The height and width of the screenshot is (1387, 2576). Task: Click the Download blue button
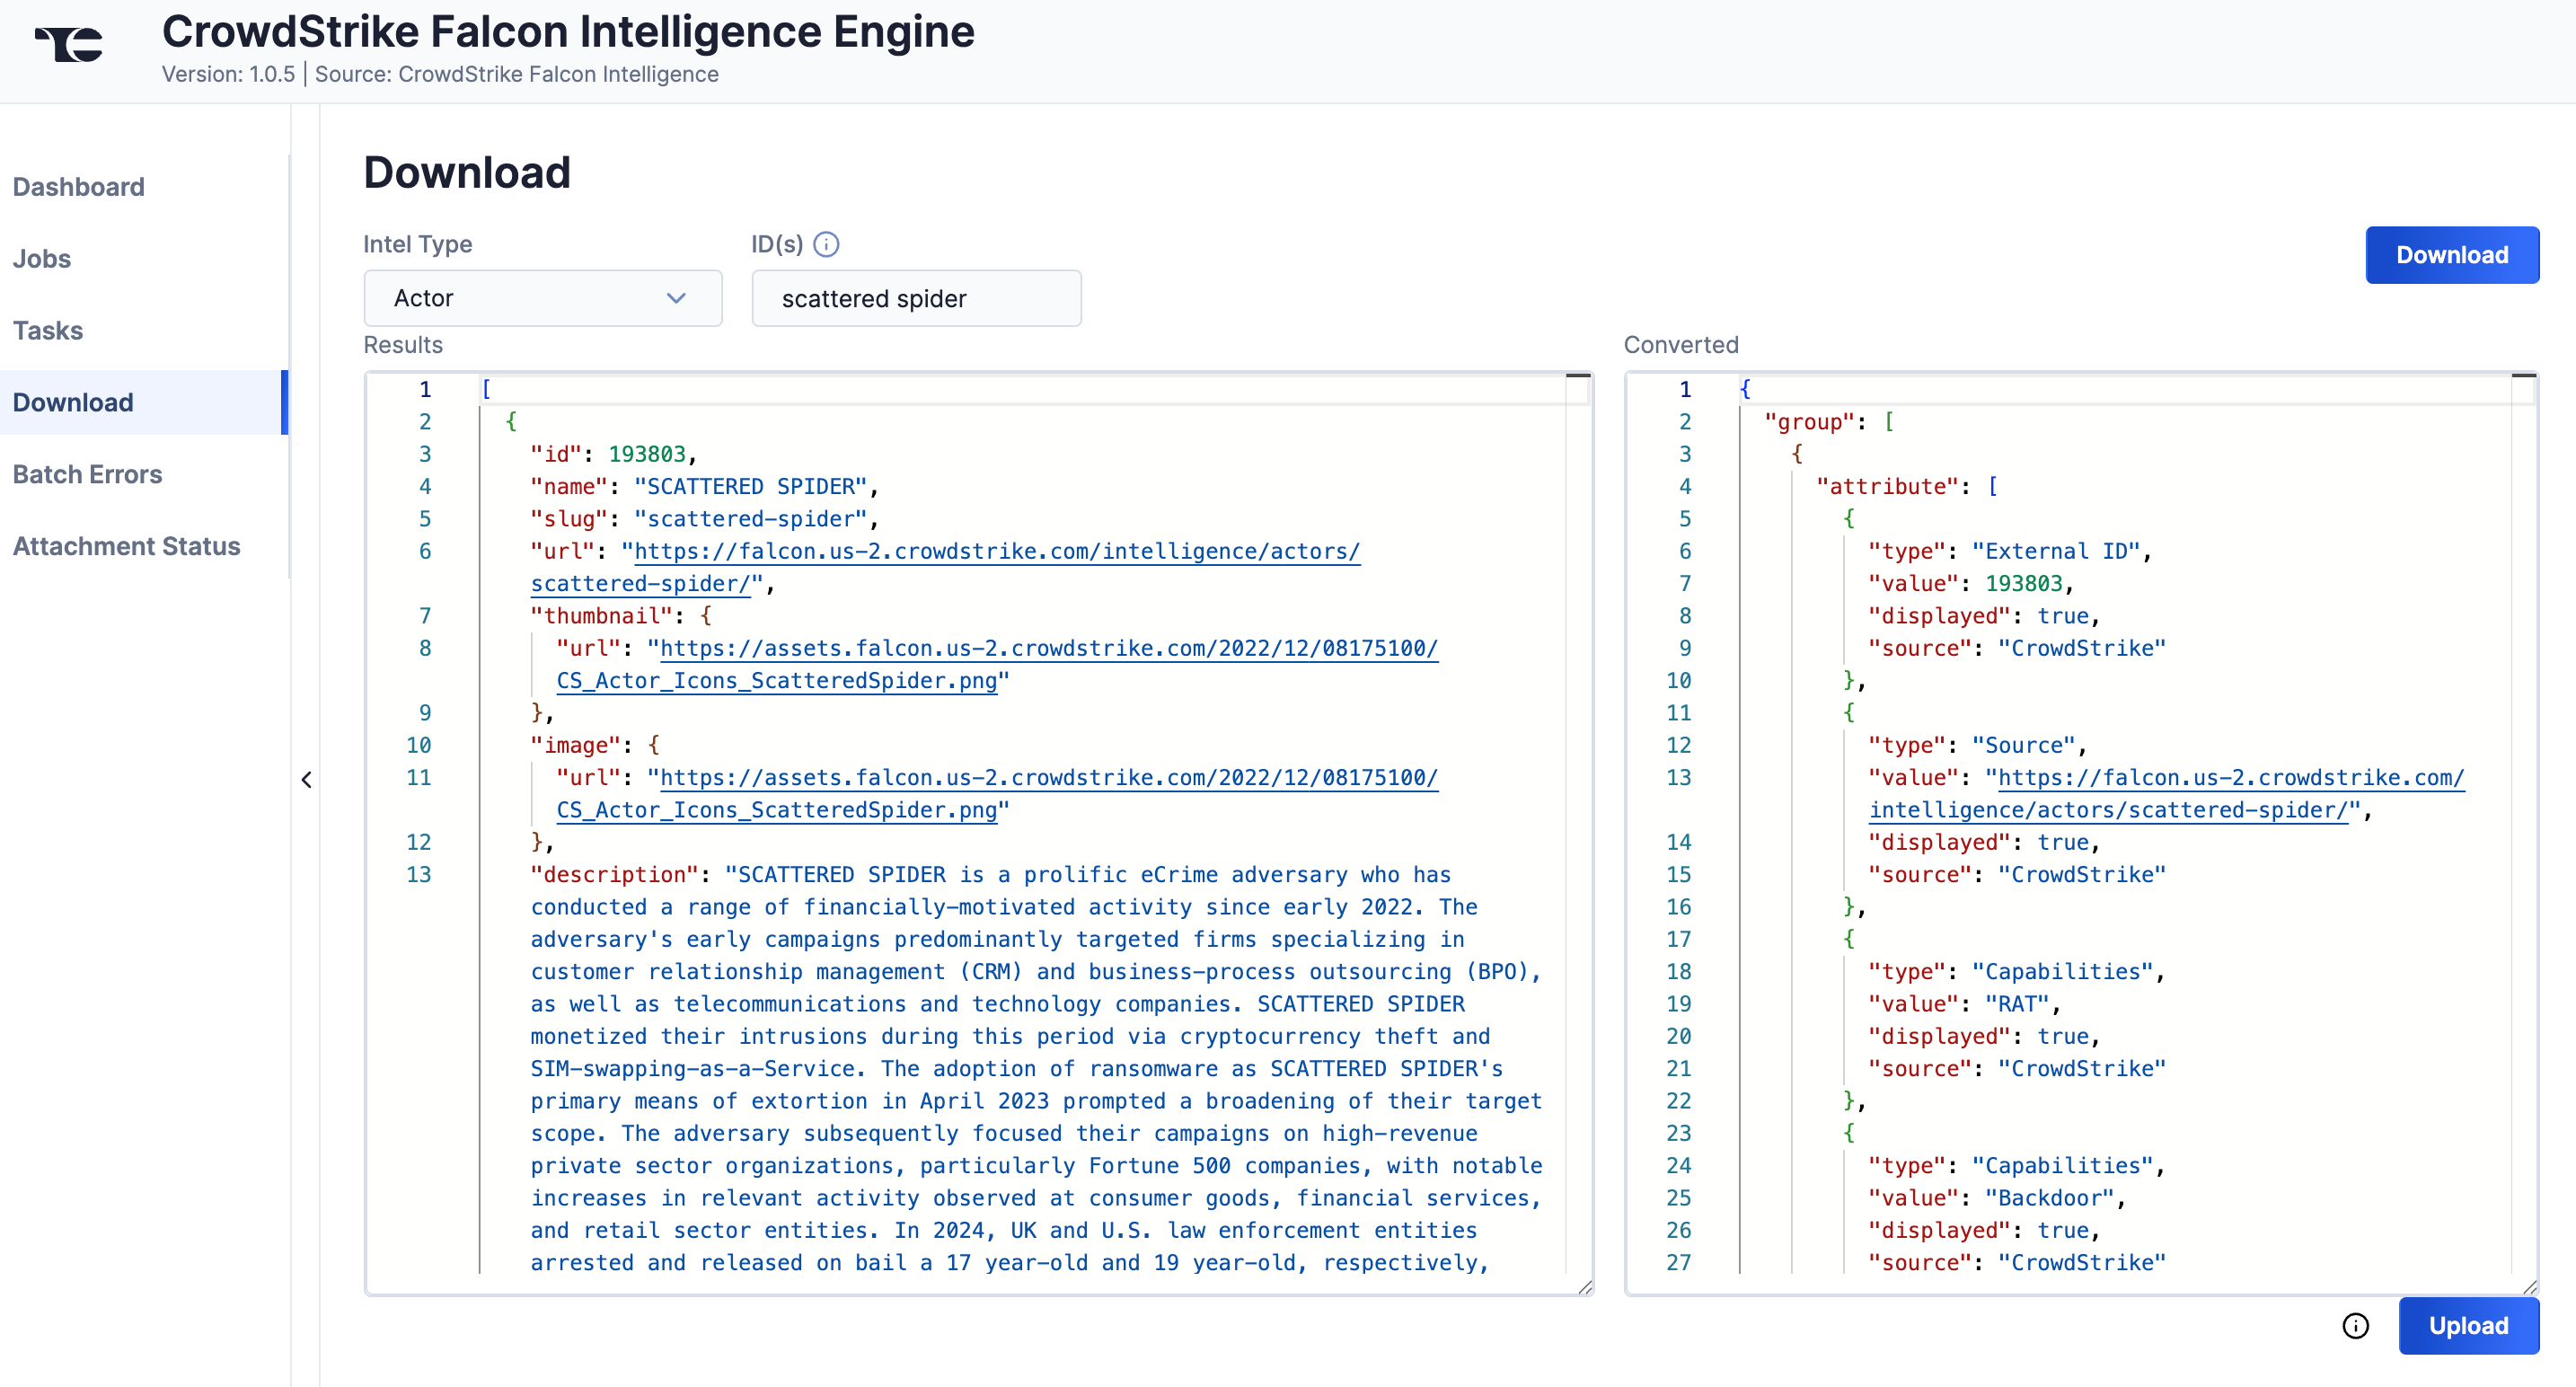(2452, 255)
